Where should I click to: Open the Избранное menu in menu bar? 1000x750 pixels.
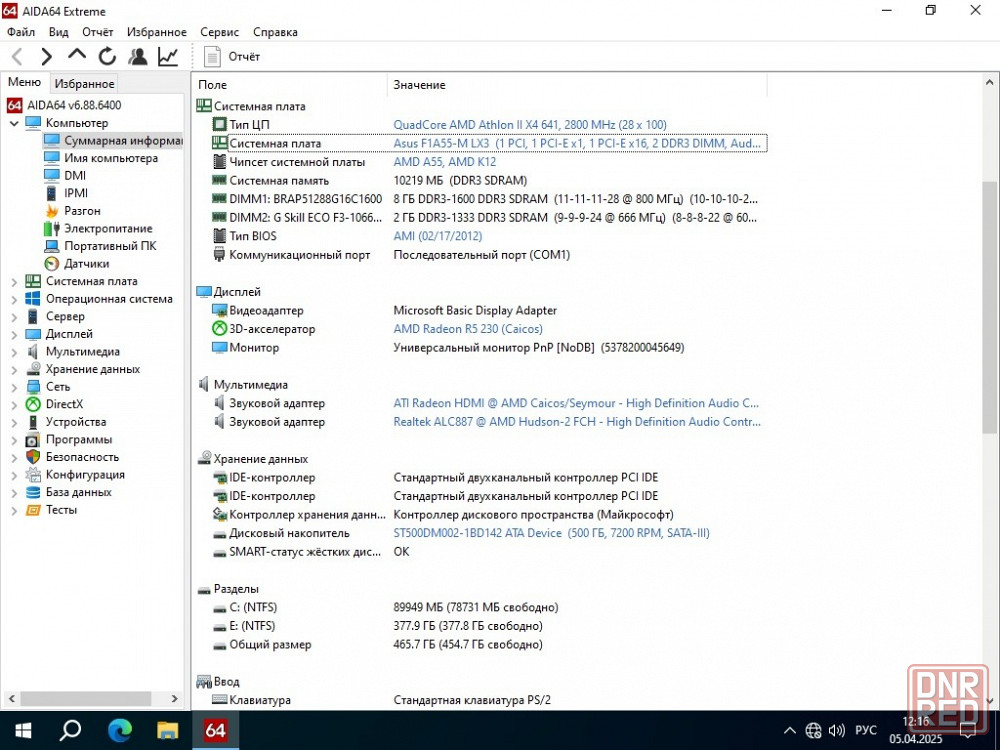[157, 32]
